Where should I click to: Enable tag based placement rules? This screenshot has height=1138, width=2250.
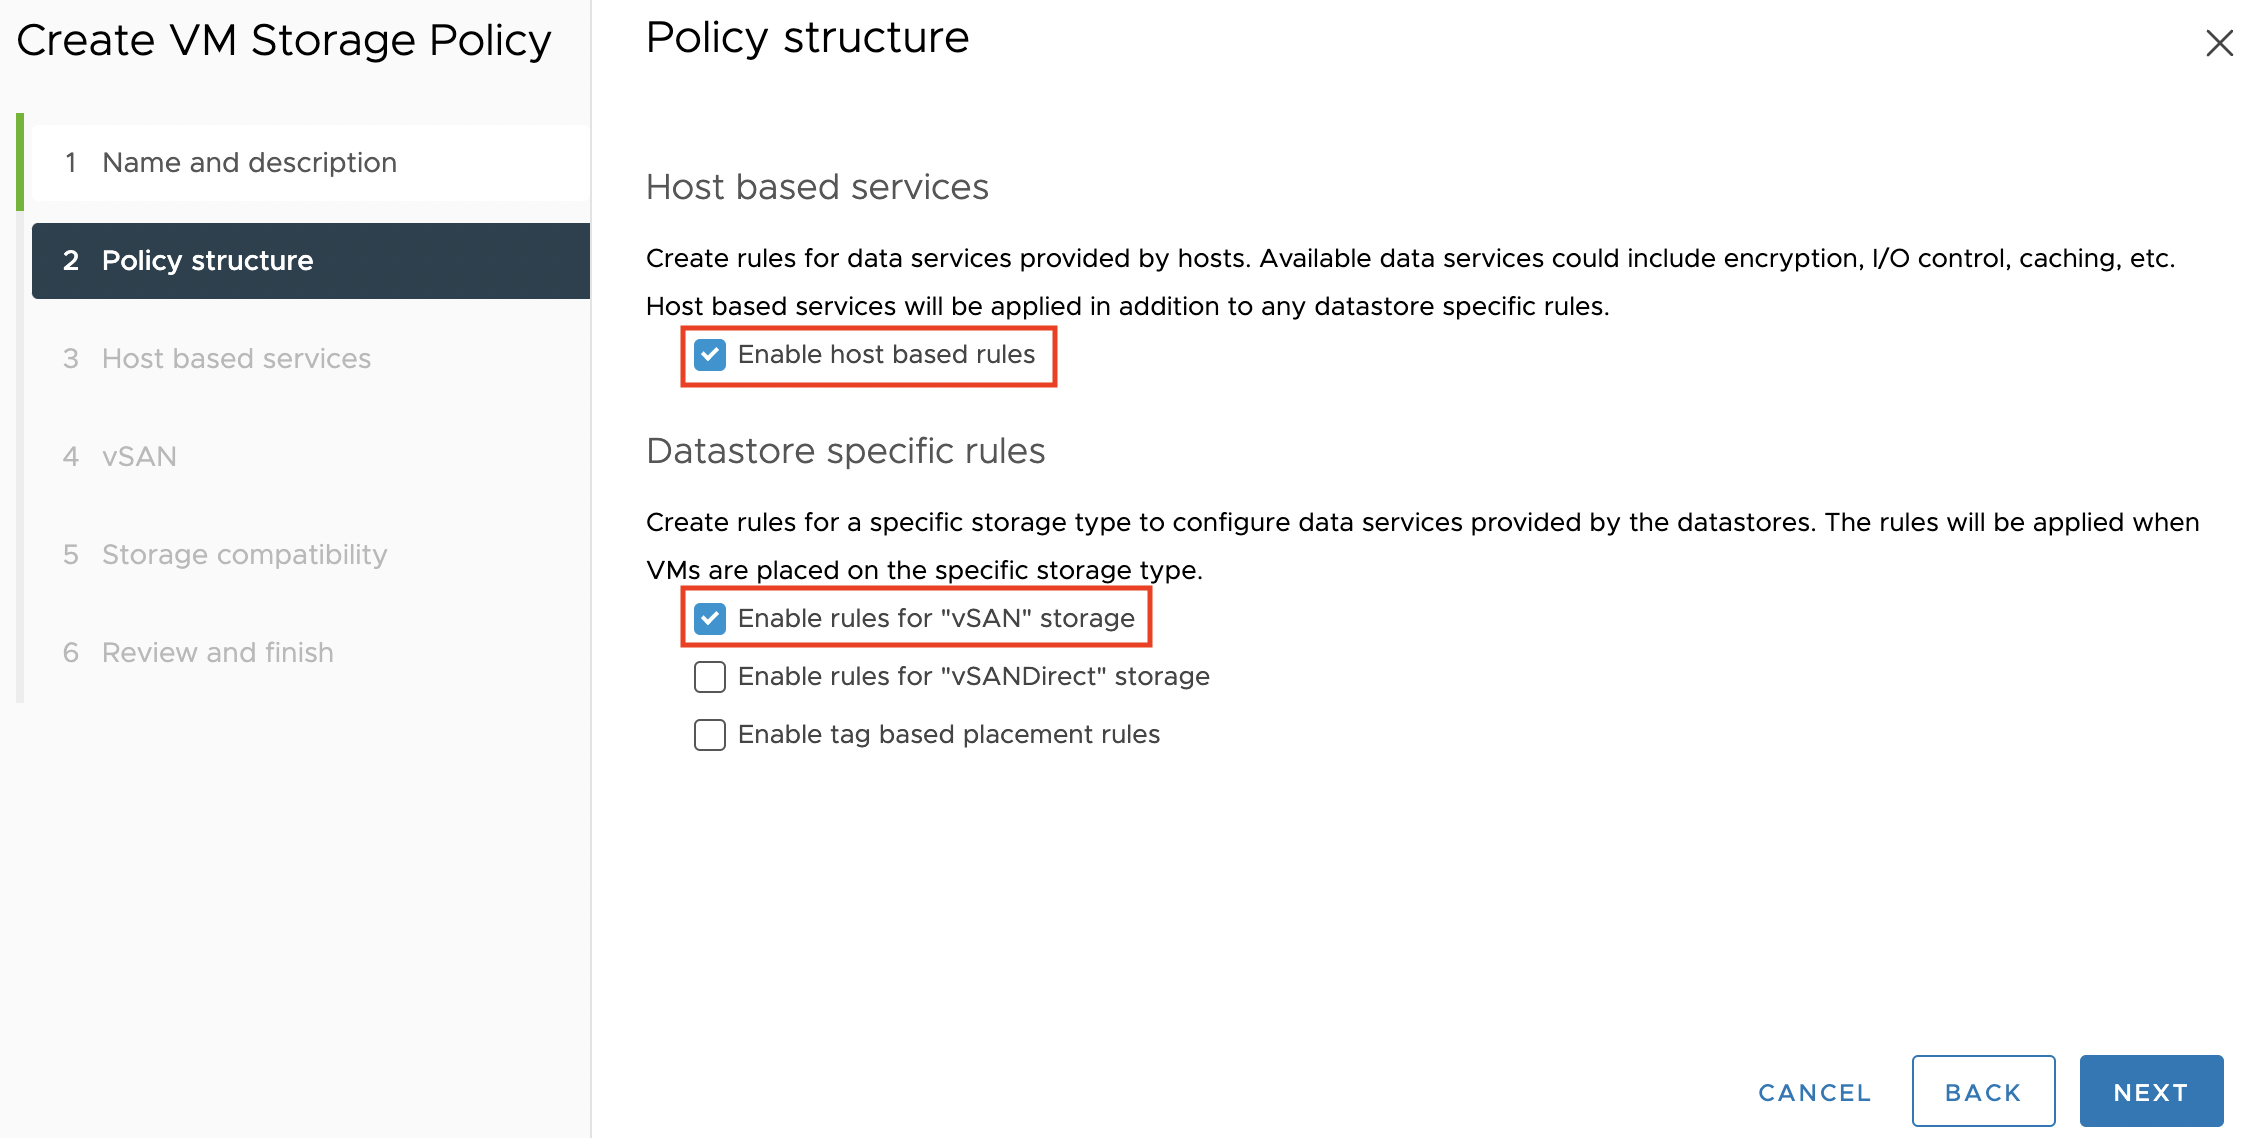(x=710, y=735)
